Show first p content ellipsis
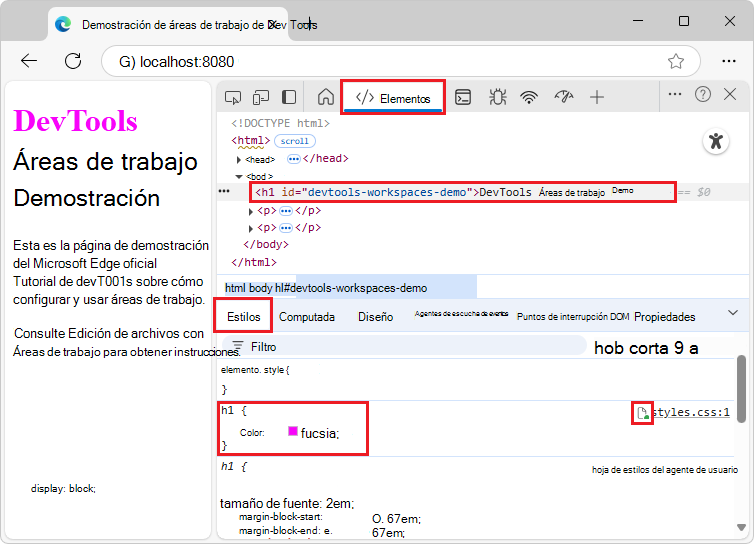This screenshot has width=754, height=544. tap(286, 211)
